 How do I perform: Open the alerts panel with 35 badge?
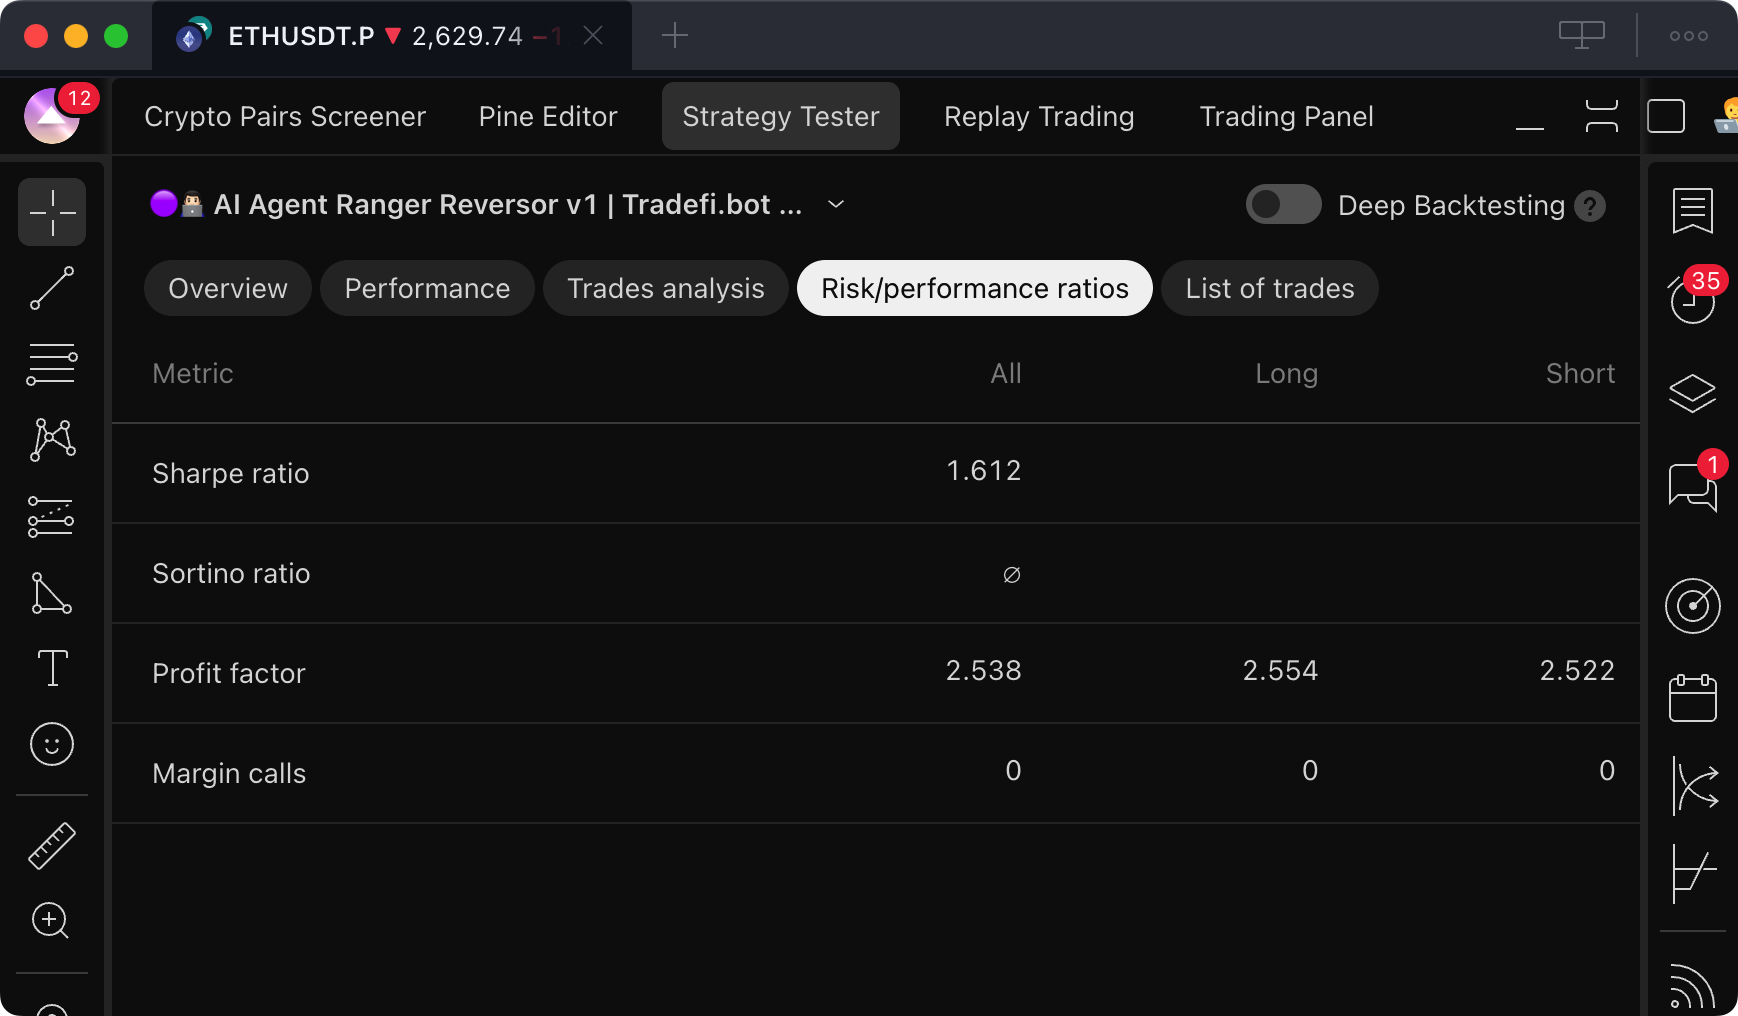pos(1692,298)
